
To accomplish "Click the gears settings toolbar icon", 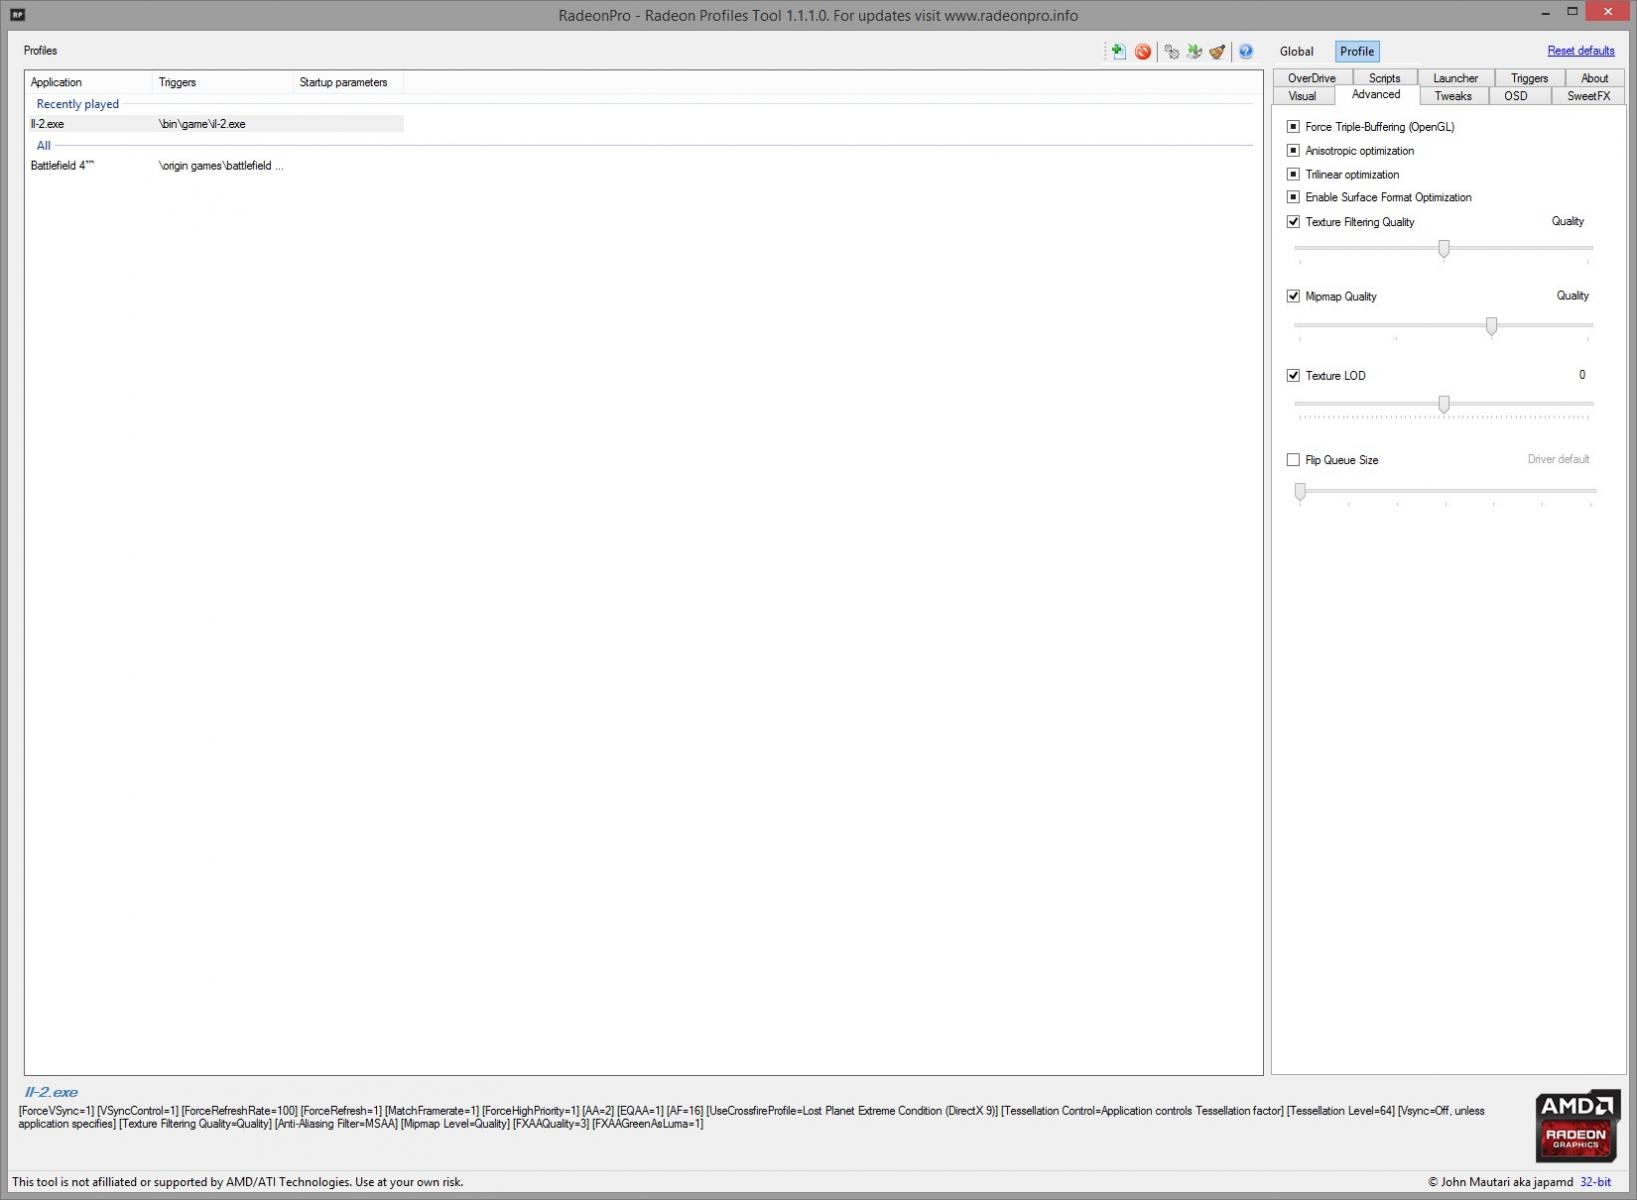I will [x=1171, y=51].
